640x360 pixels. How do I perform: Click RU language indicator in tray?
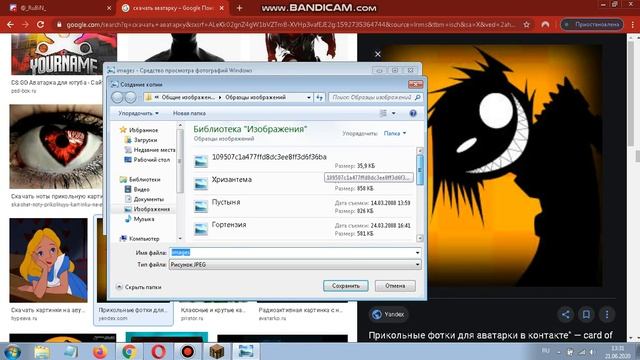[x=546, y=351]
